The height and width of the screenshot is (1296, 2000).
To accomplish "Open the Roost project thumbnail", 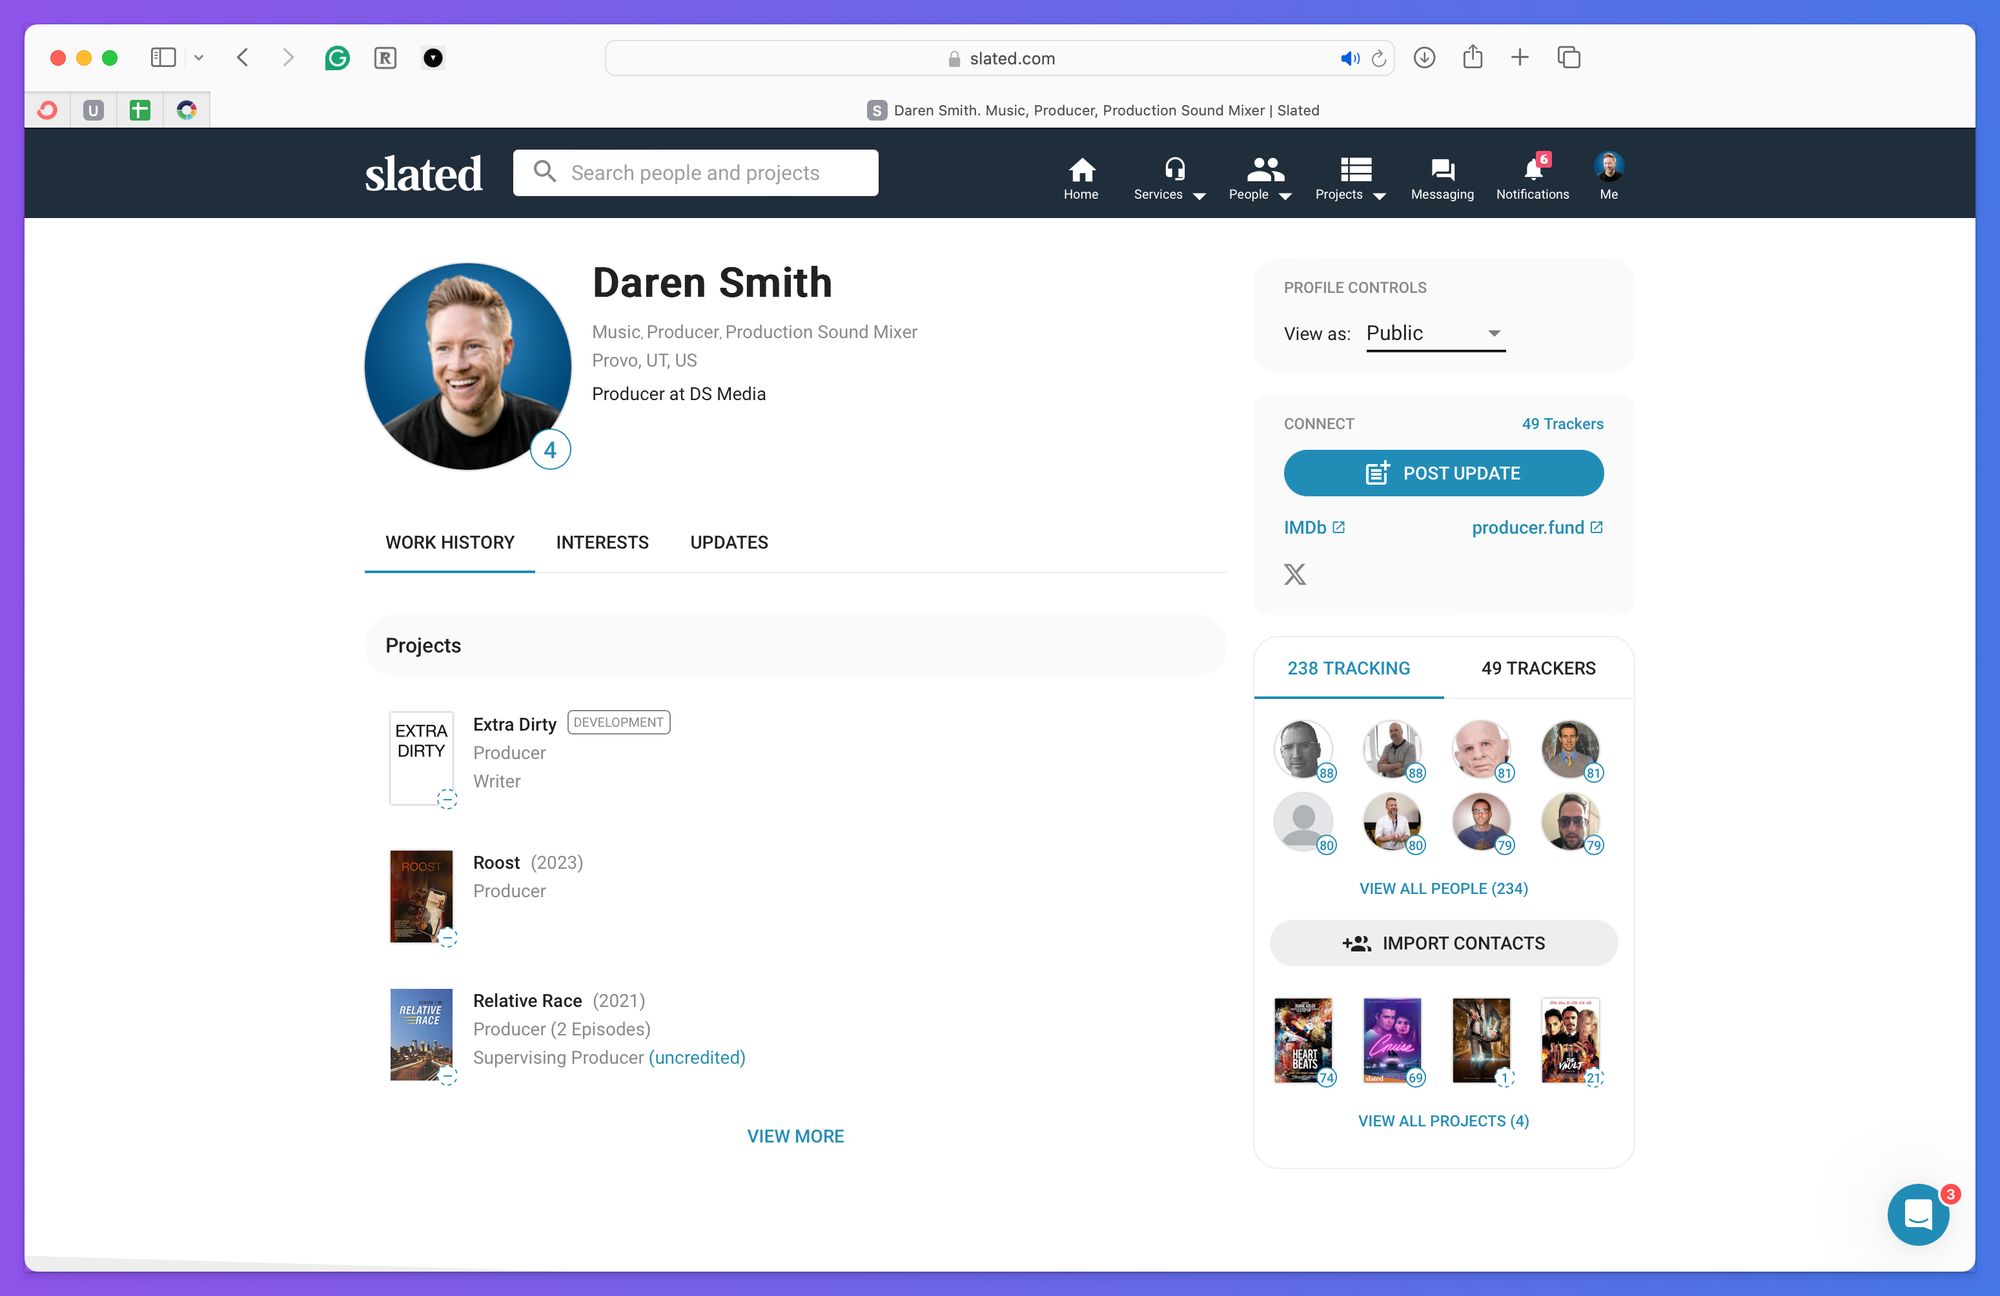I will [x=421, y=896].
